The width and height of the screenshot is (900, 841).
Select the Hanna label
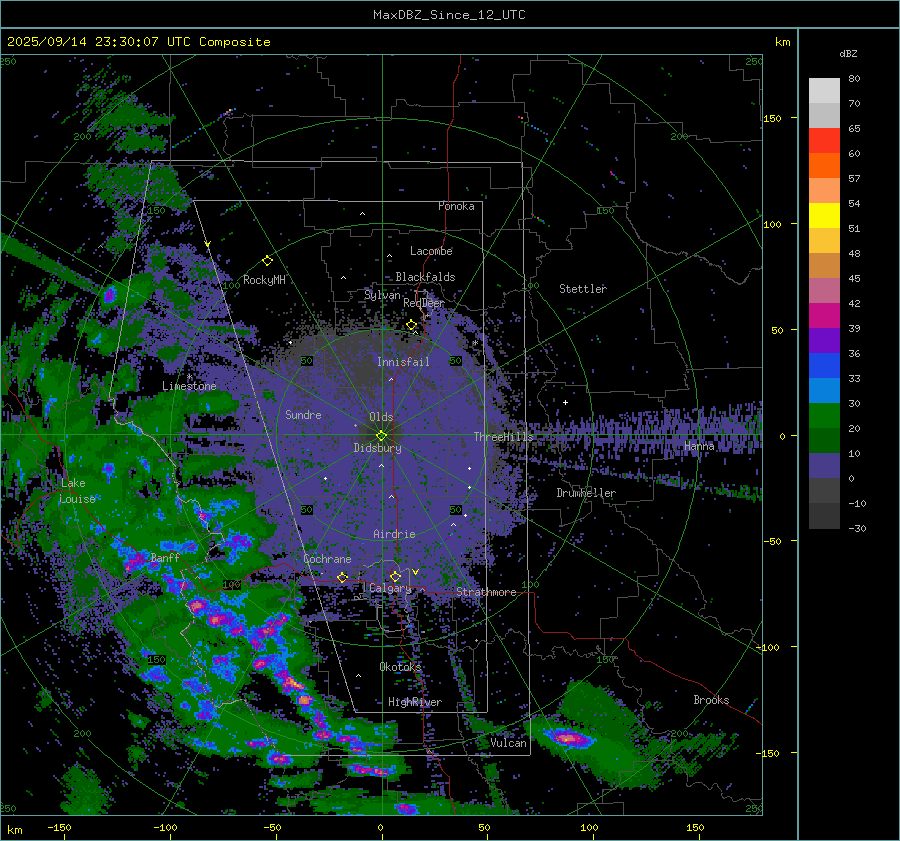click(699, 446)
